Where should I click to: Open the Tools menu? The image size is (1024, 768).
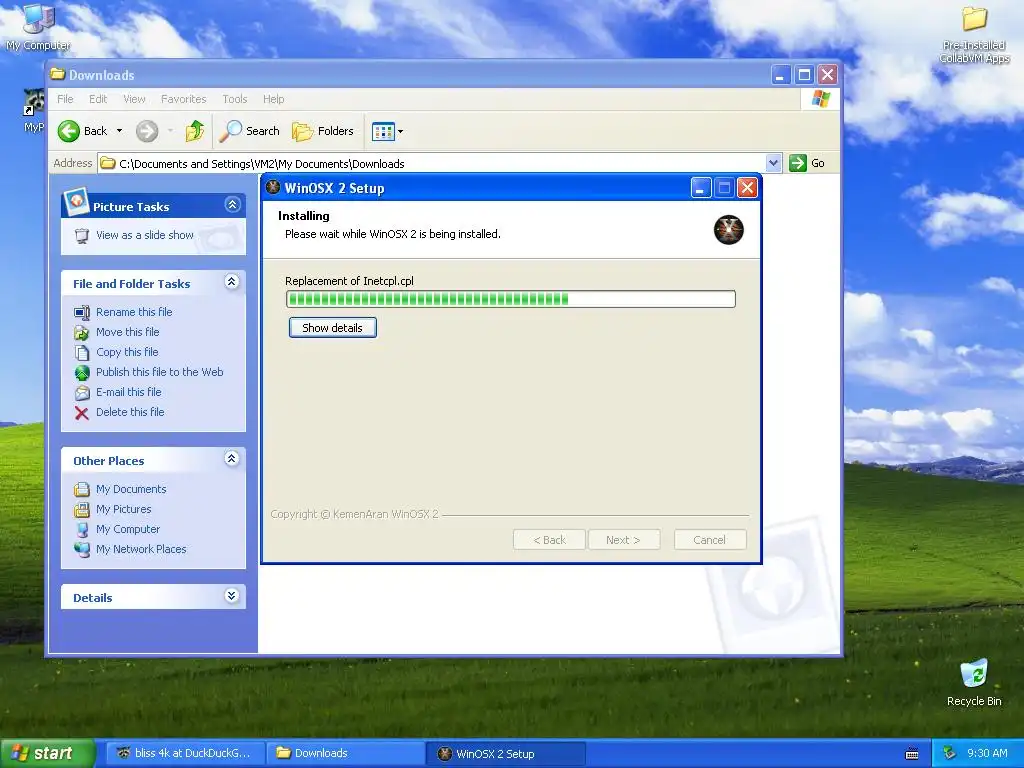pos(234,99)
